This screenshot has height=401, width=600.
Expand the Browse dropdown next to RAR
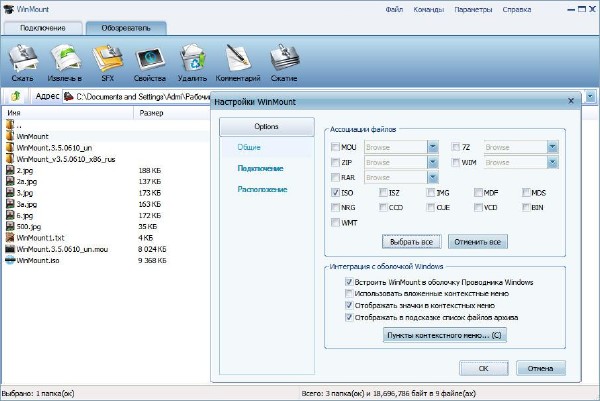(x=433, y=177)
